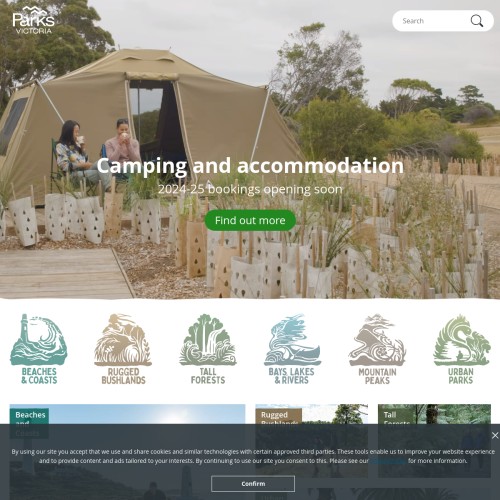Click the 2024-25 bookings opening soon text
This screenshot has height=500, width=500.
(250, 189)
